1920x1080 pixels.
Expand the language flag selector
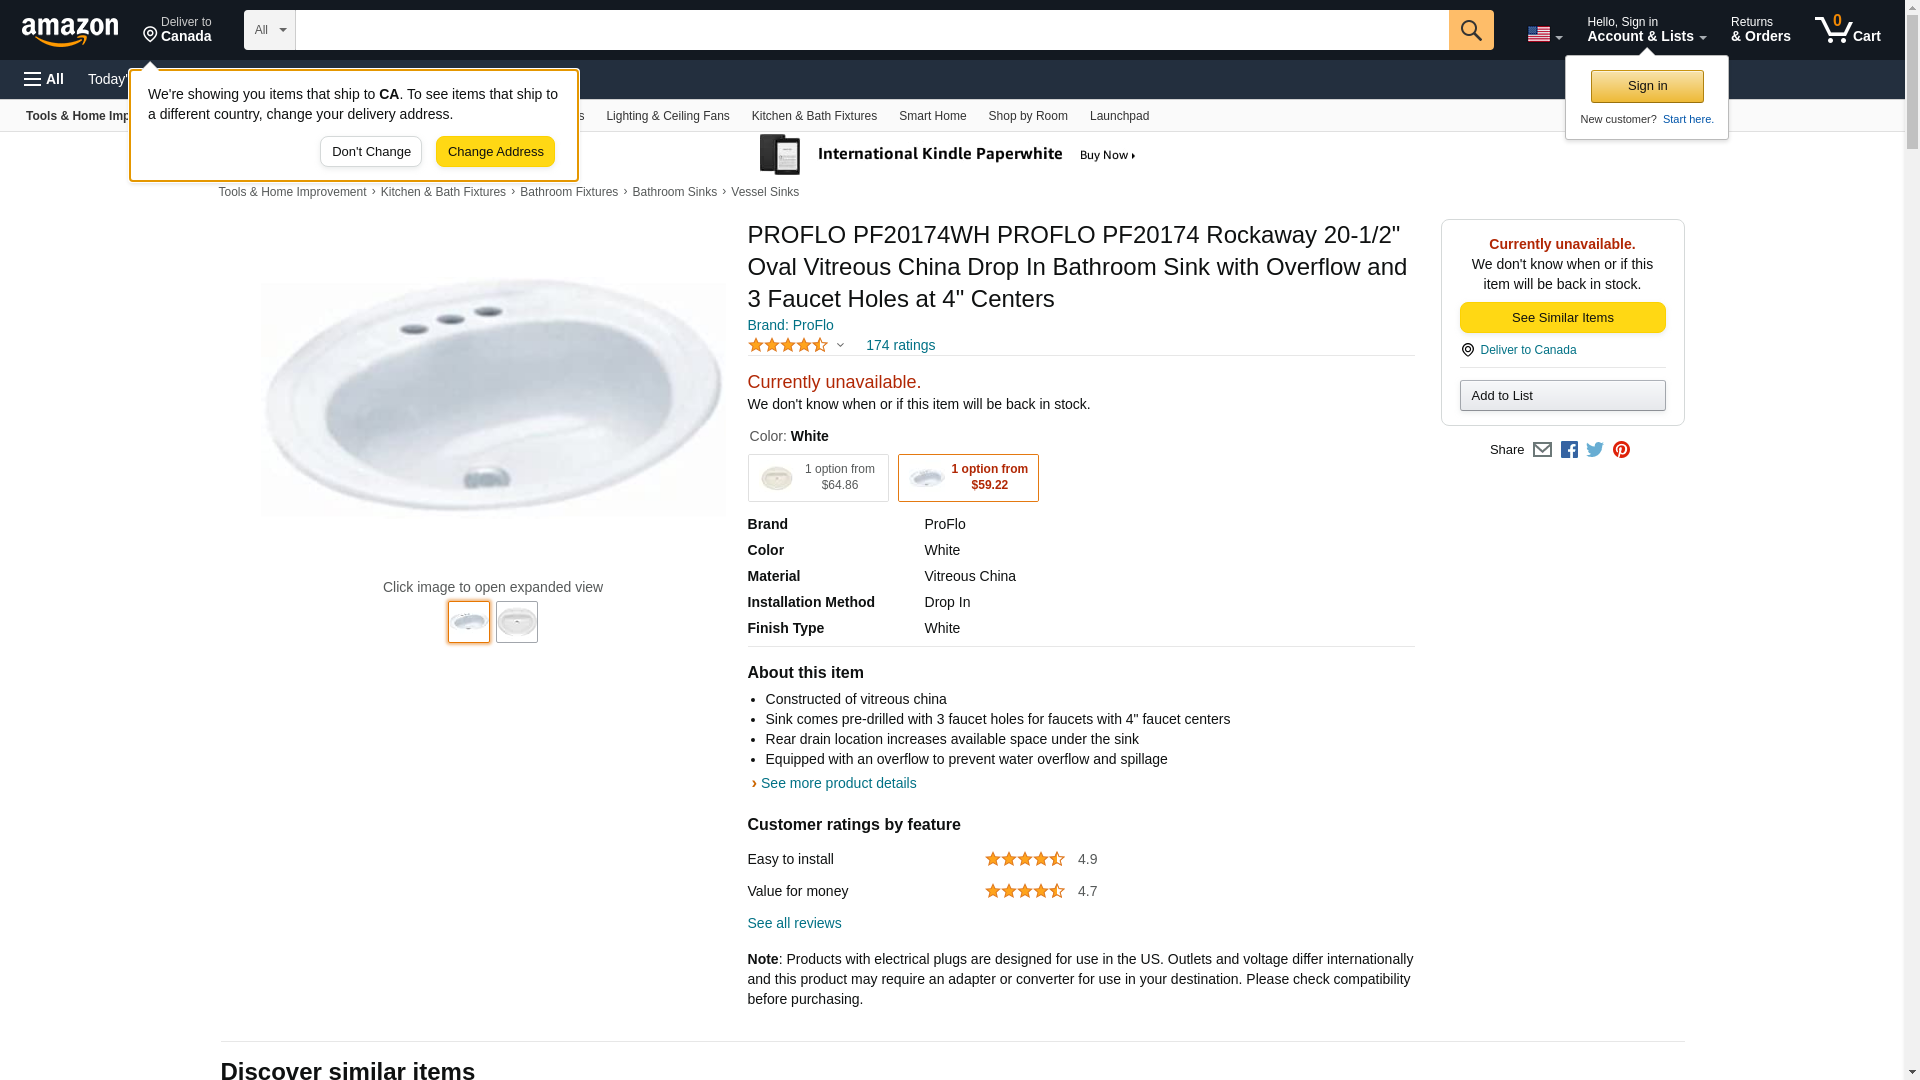click(x=1544, y=34)
